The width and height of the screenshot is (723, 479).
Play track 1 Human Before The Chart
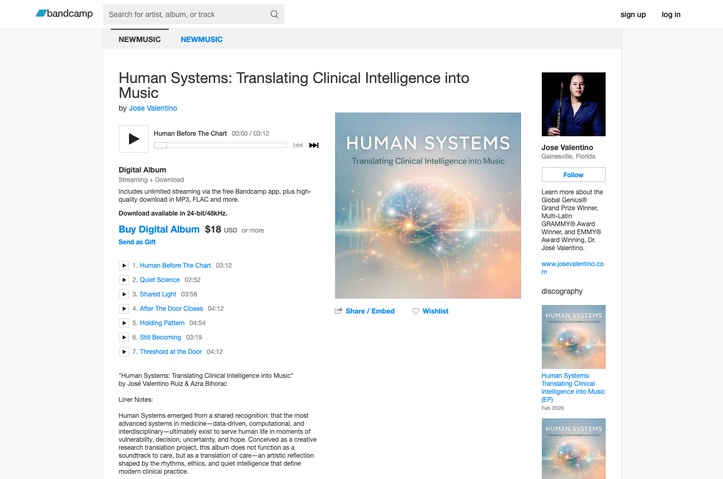coord(124,266)
